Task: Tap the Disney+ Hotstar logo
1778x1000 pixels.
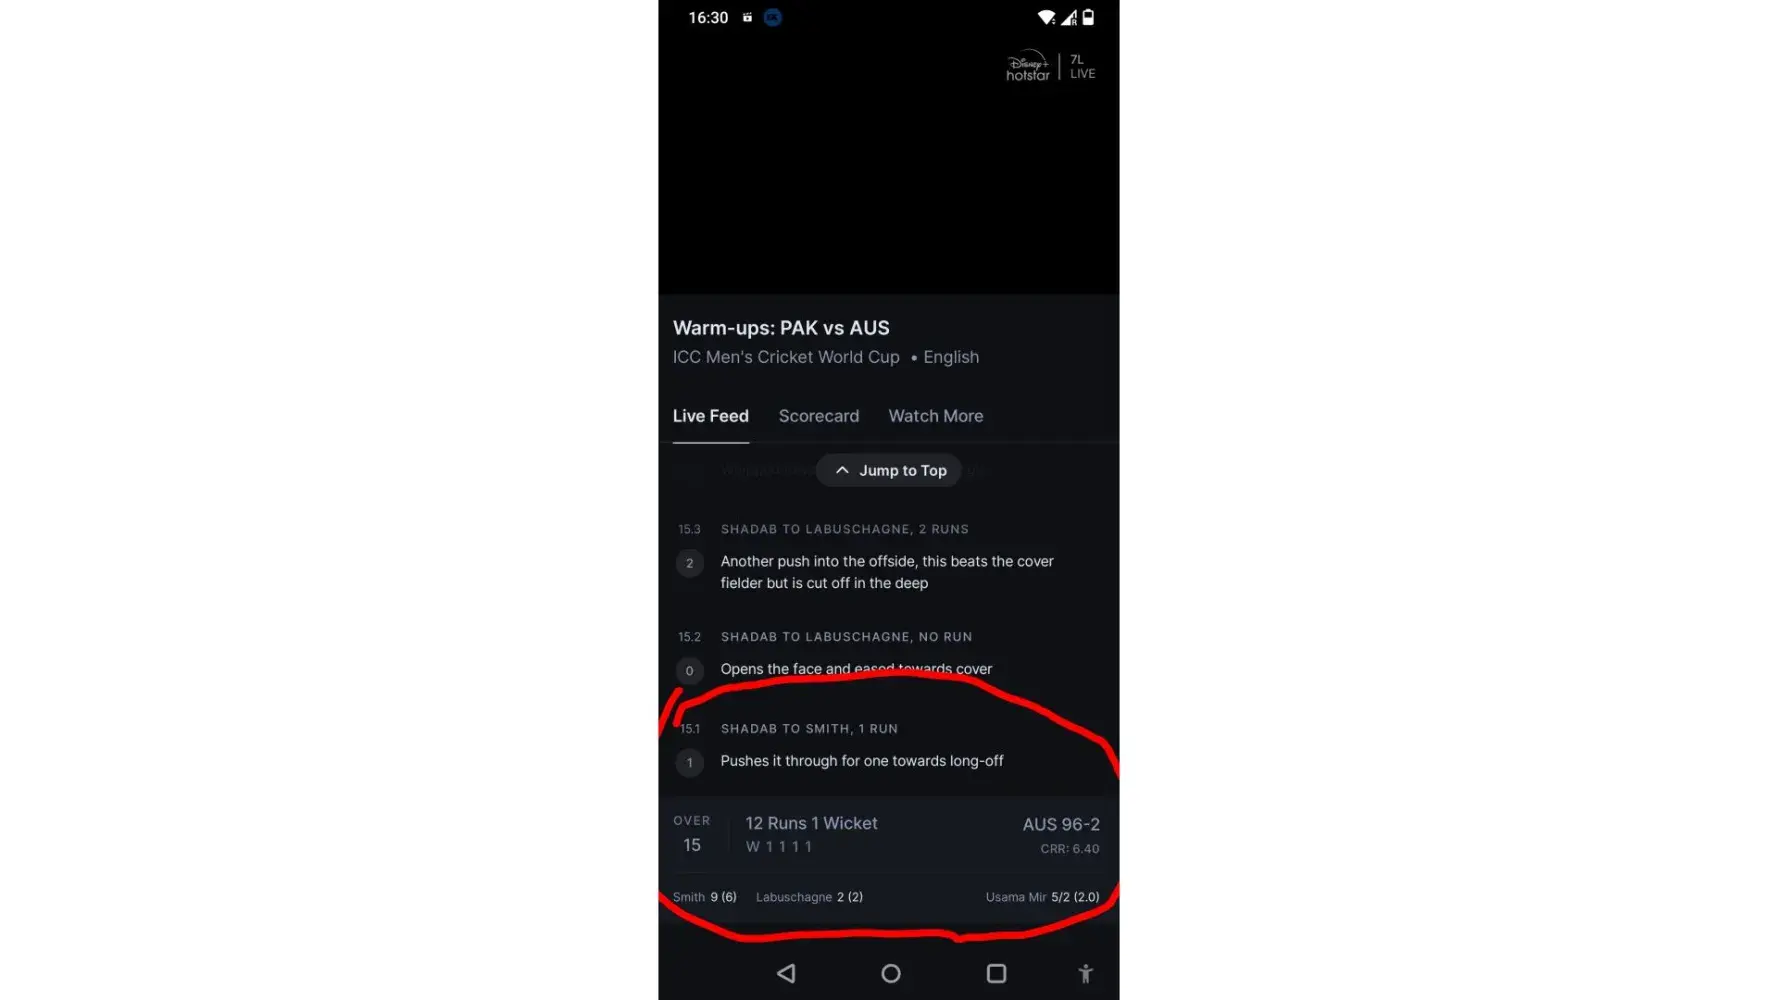Action: (1028, 66)
